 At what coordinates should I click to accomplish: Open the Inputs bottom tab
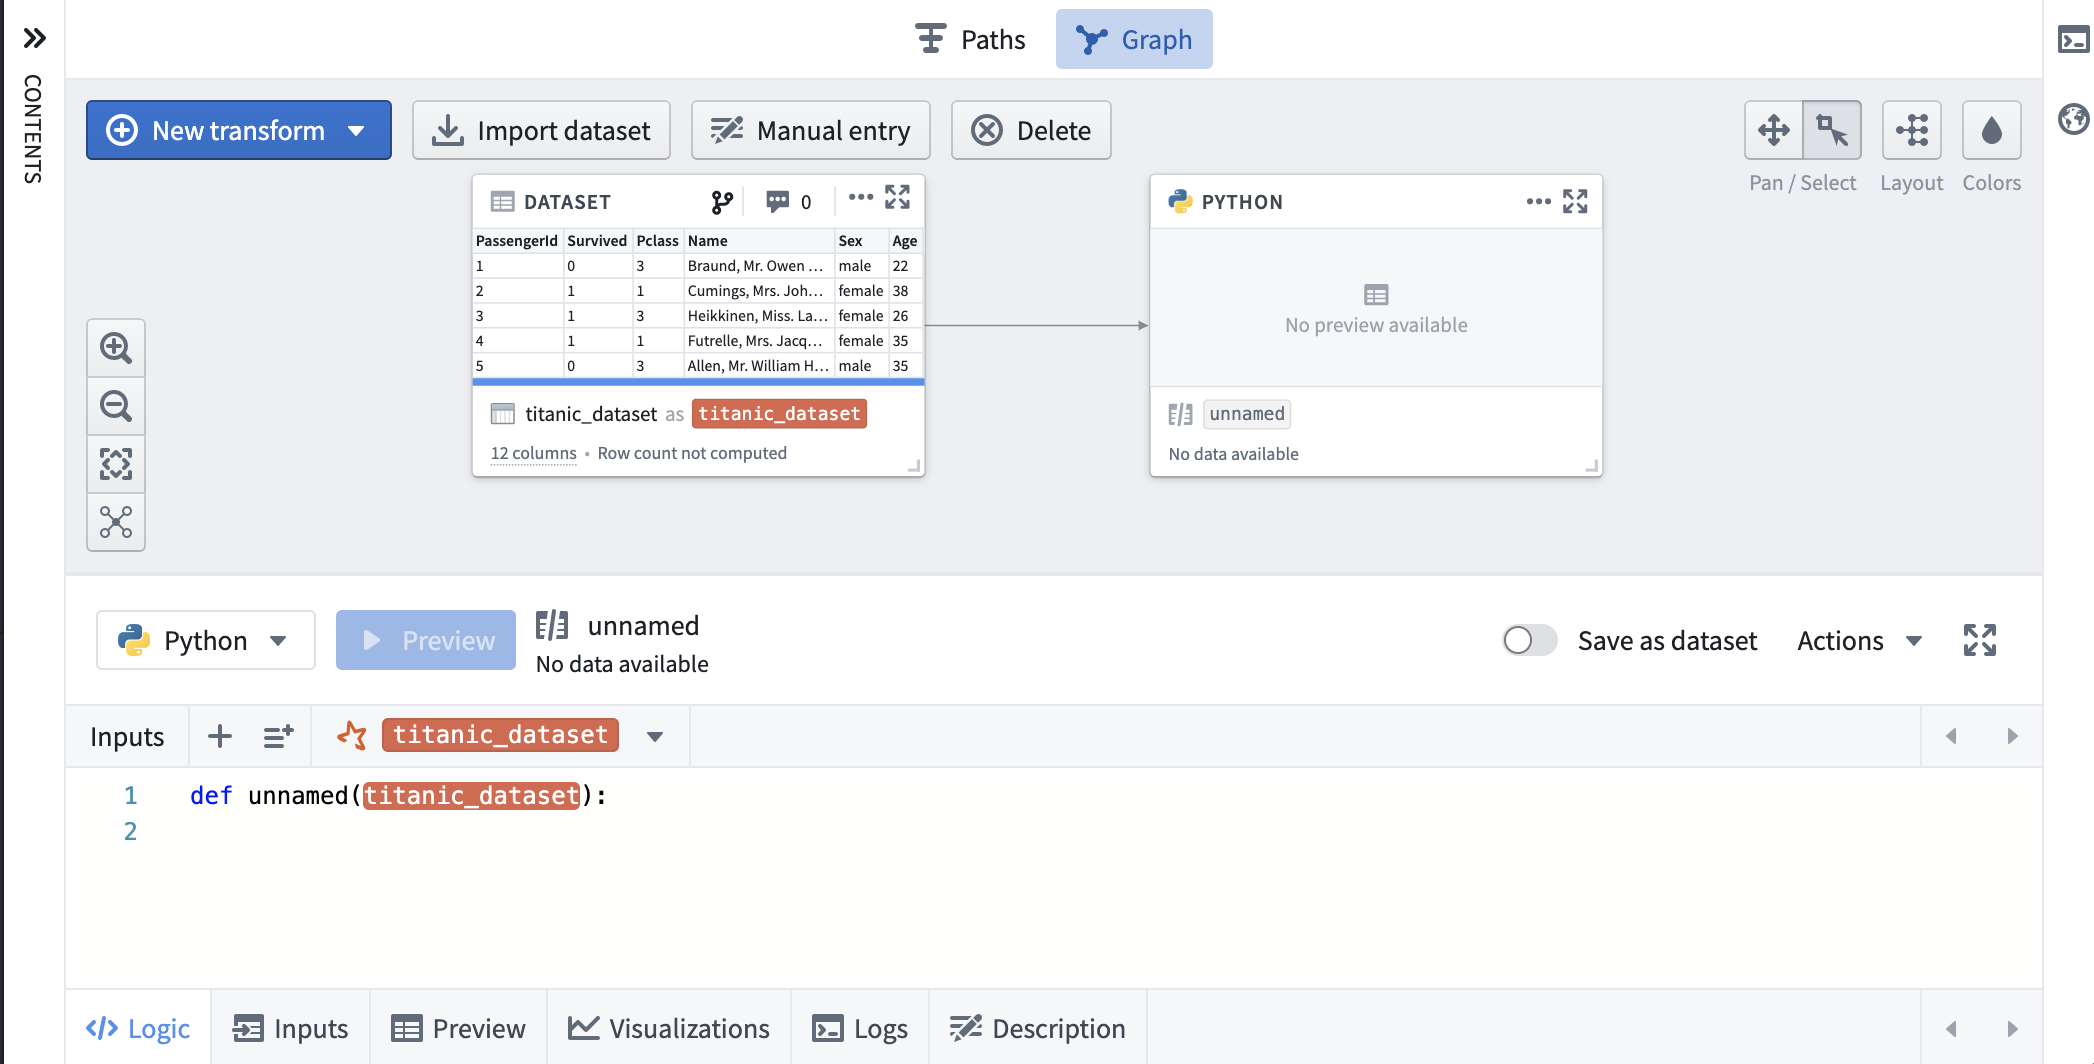290,1028
